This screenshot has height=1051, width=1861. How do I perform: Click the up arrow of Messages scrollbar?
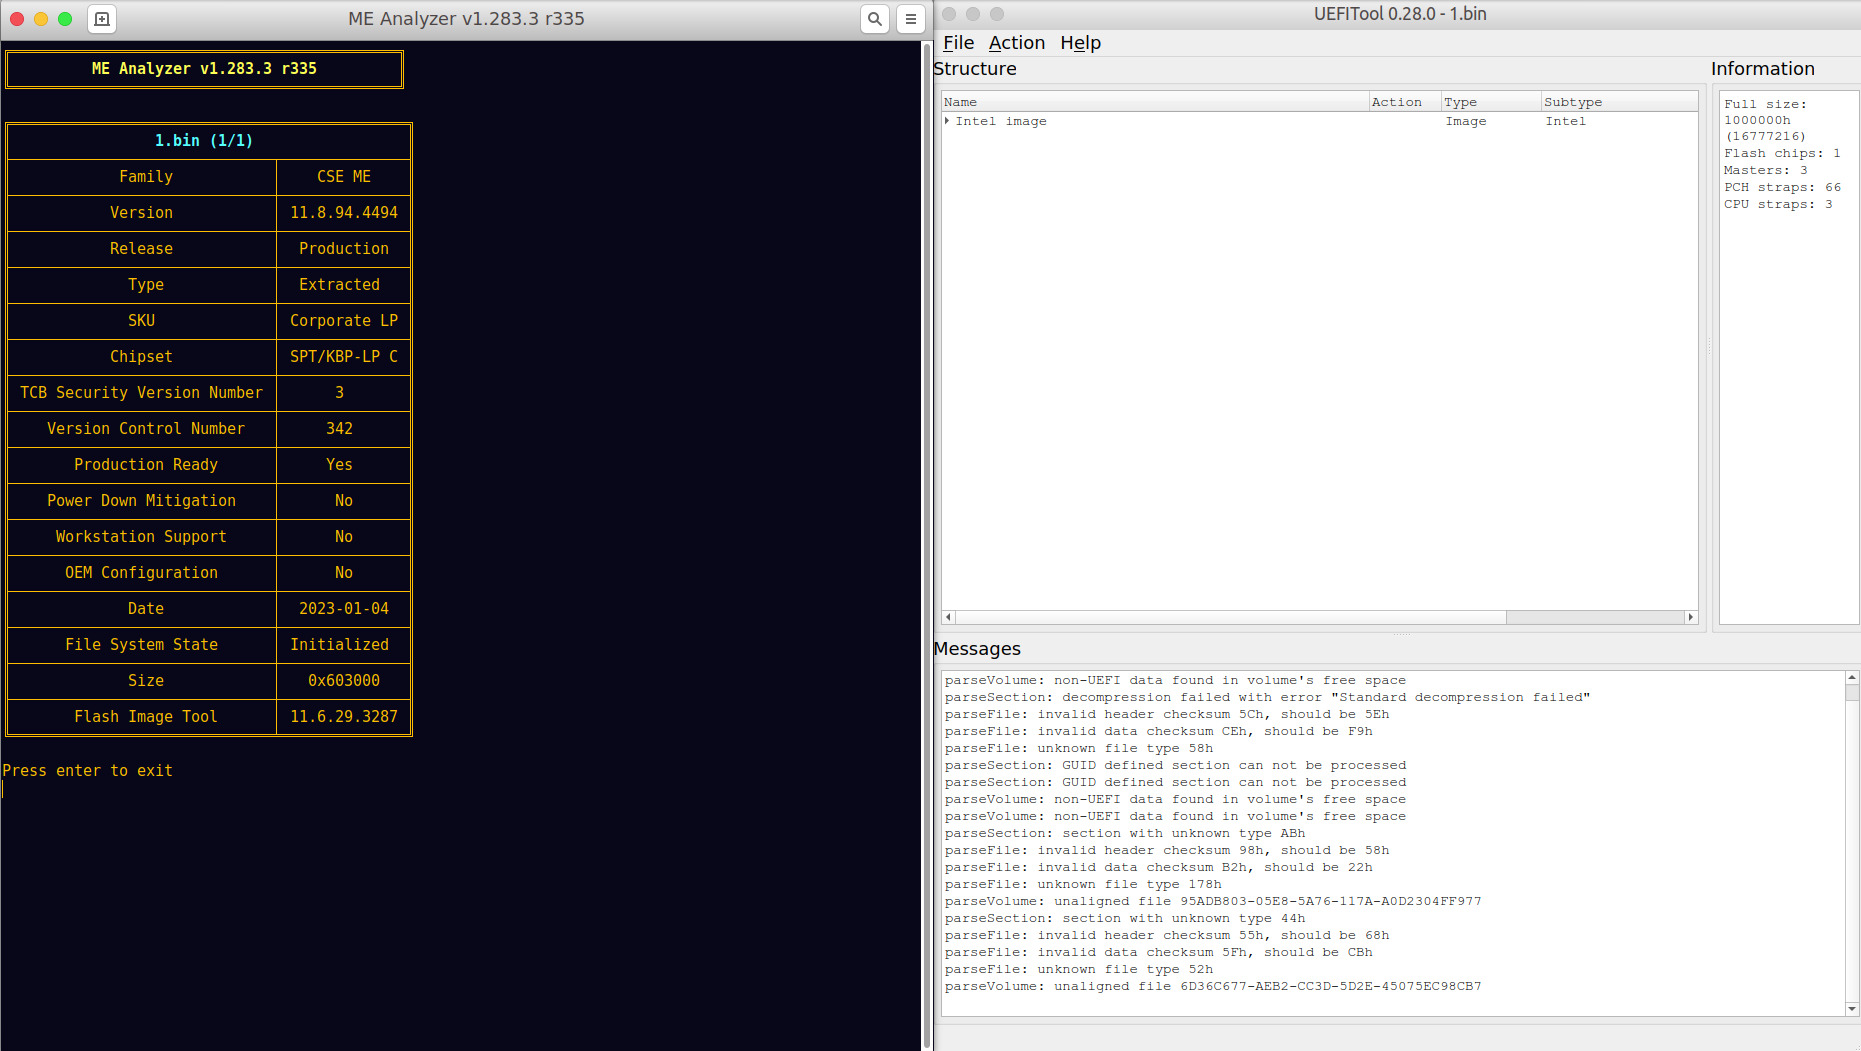coord(1852,678)
